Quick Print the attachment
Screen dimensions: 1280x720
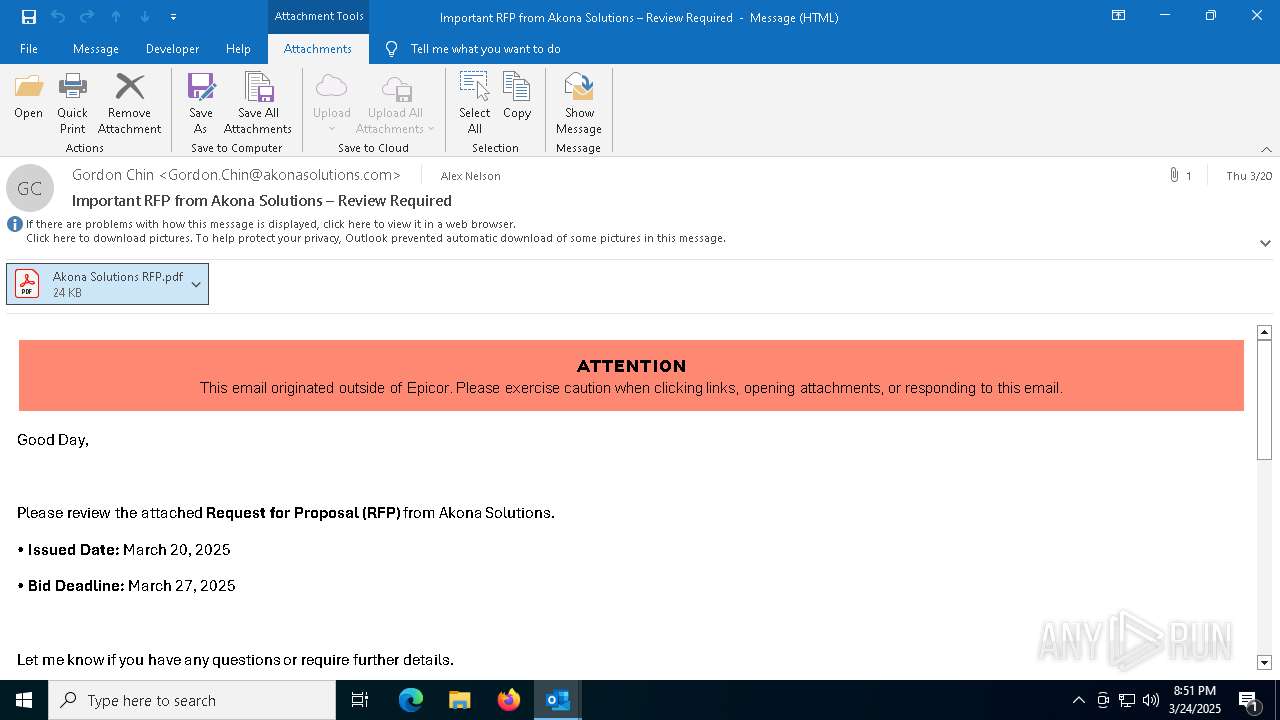72,103
